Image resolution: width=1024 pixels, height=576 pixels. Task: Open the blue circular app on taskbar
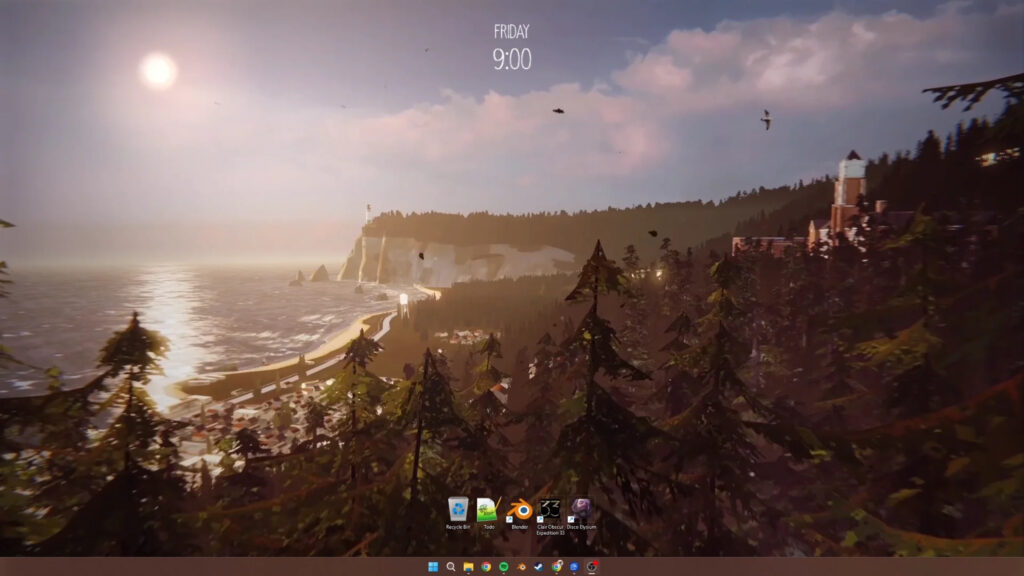click(574, 567)
